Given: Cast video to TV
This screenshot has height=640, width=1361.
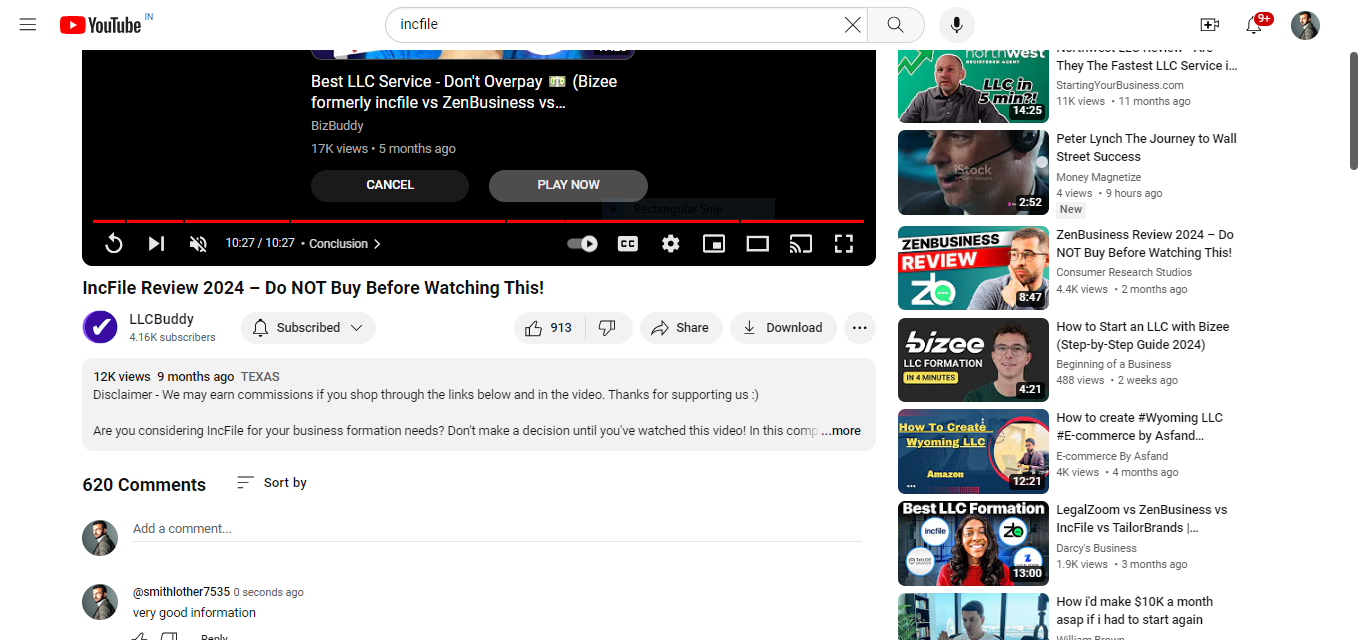Looking at the screenshot, I should coord(800,243).
